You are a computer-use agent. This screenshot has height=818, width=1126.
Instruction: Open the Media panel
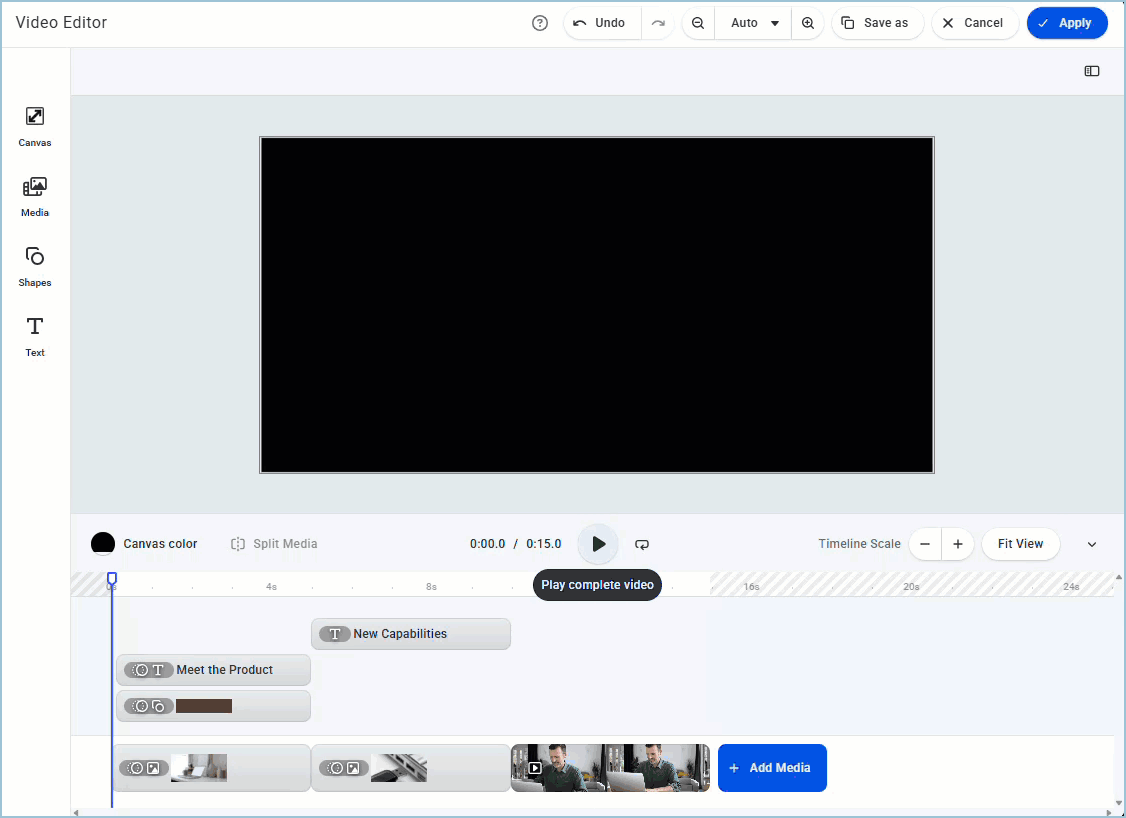pyautogui.click(x=35, y=196)
